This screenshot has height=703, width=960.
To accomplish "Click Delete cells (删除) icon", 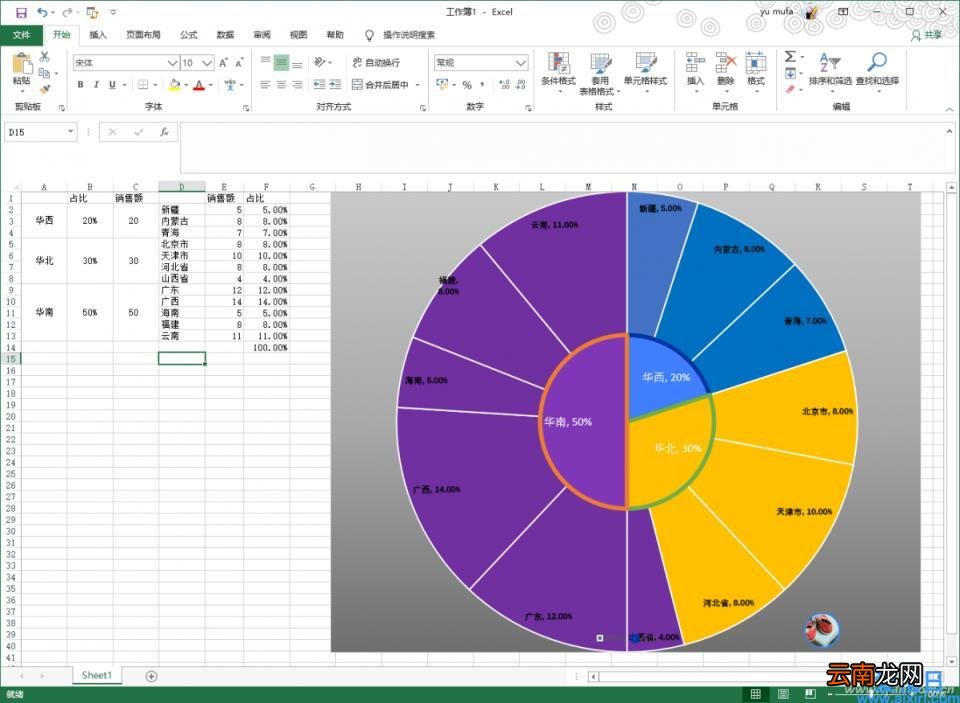I will [x=725, y=72].
